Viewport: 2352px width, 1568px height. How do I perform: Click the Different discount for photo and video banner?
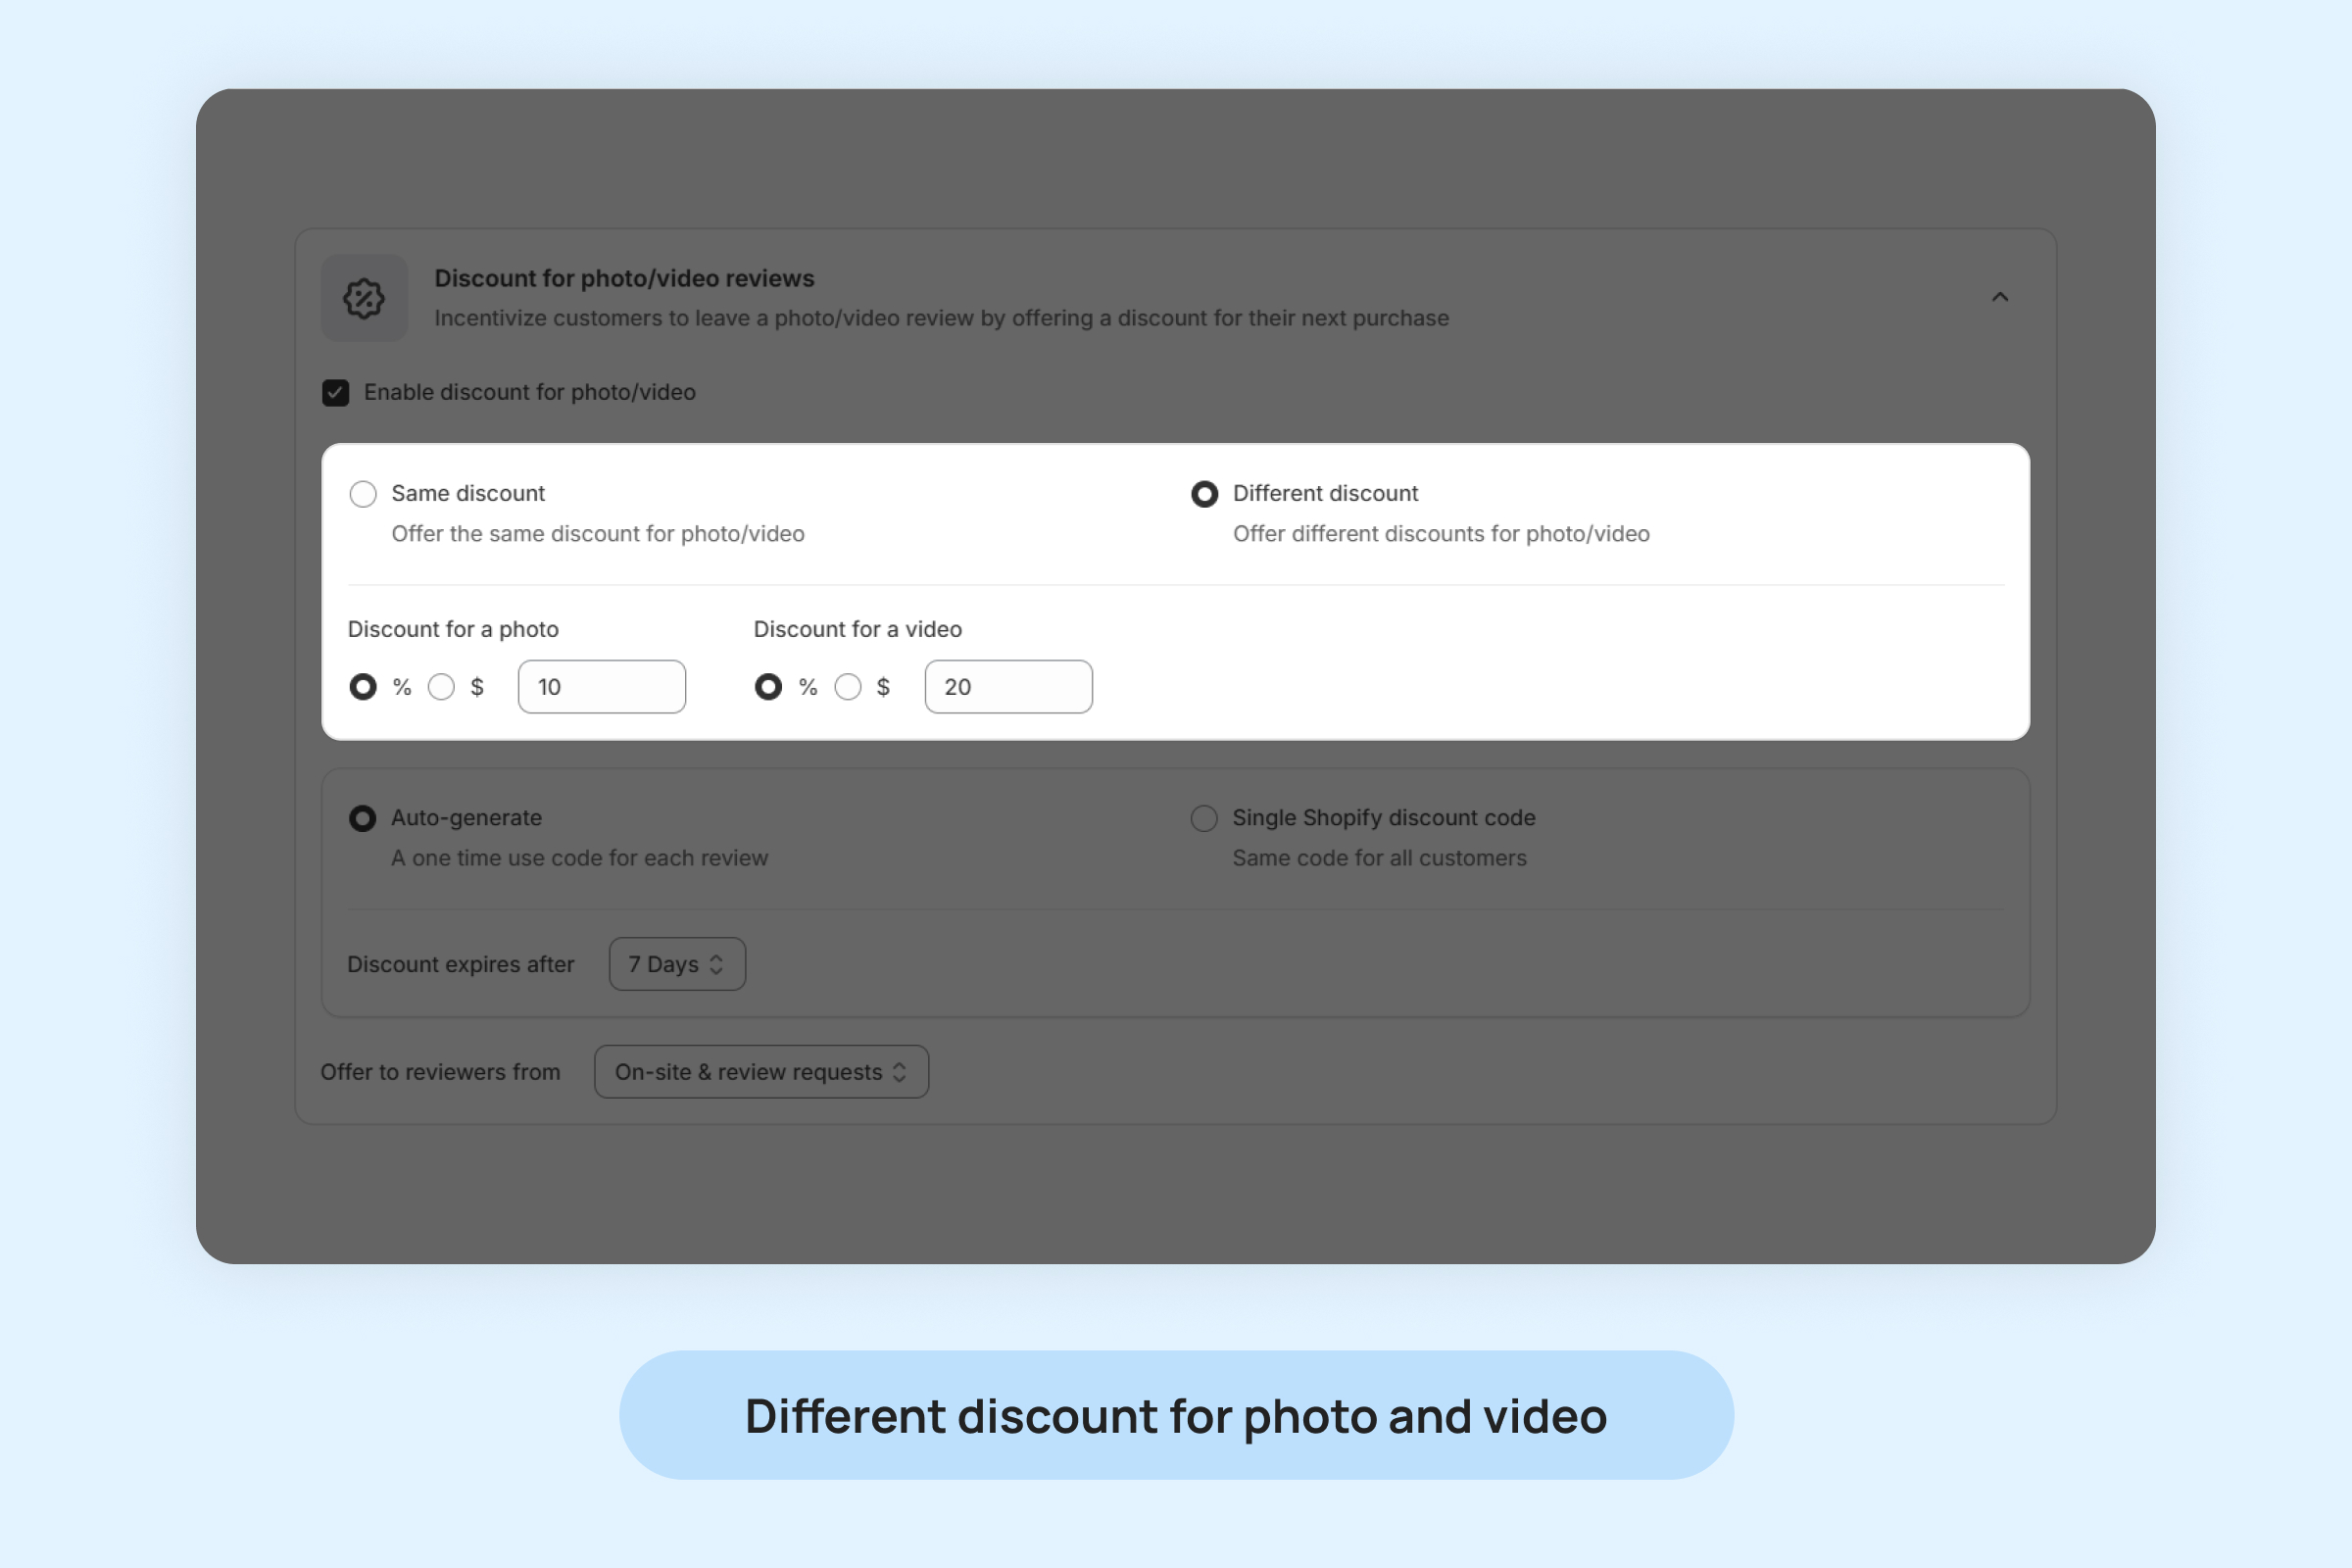click(1176, 1416)
